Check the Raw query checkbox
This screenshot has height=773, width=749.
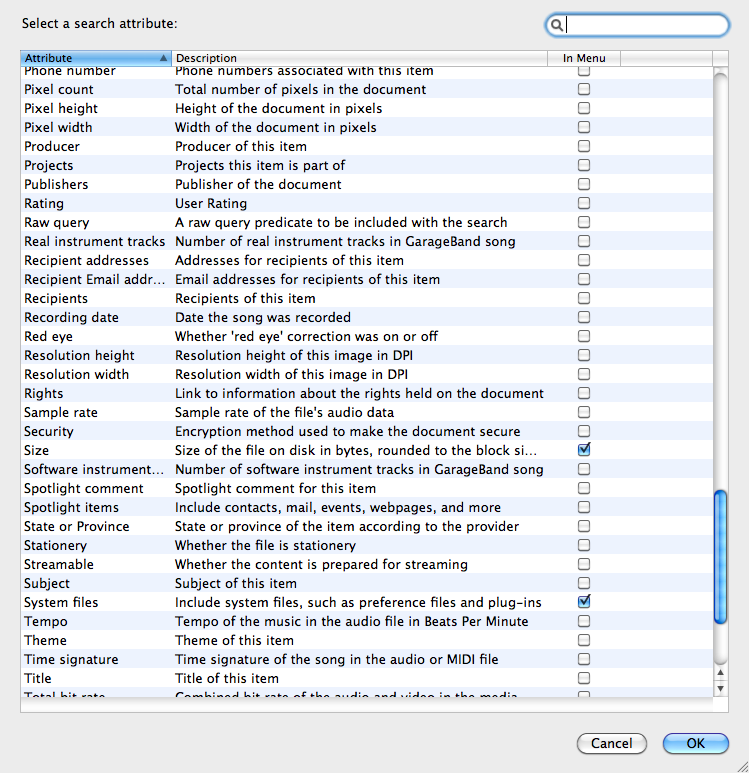tap(584, 222)
